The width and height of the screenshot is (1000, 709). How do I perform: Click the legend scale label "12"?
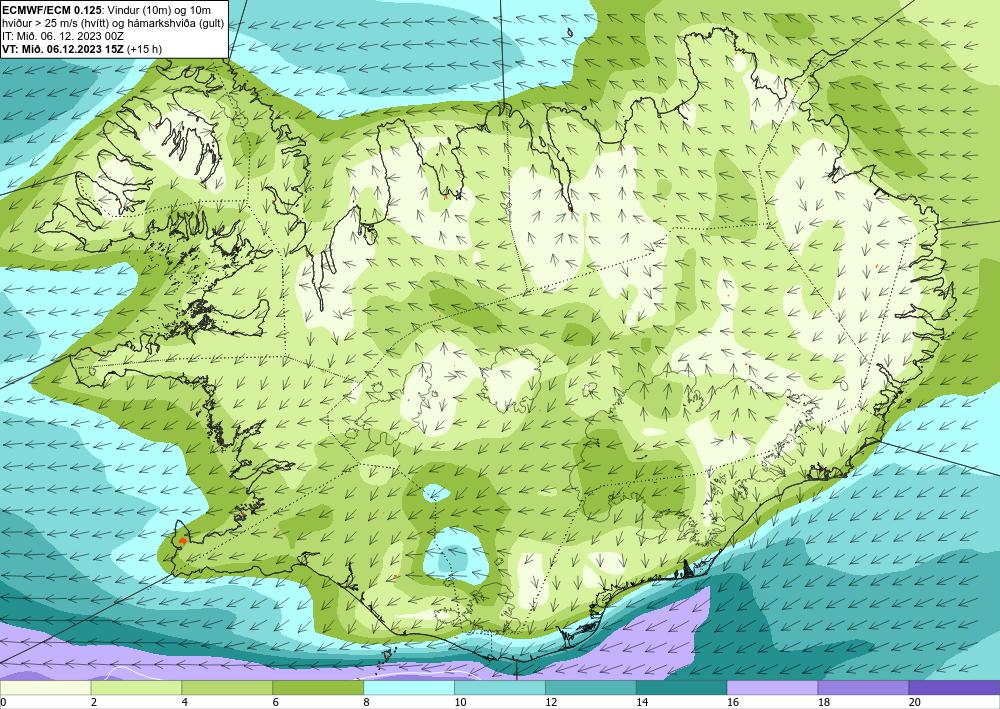(x=550, y=703)
